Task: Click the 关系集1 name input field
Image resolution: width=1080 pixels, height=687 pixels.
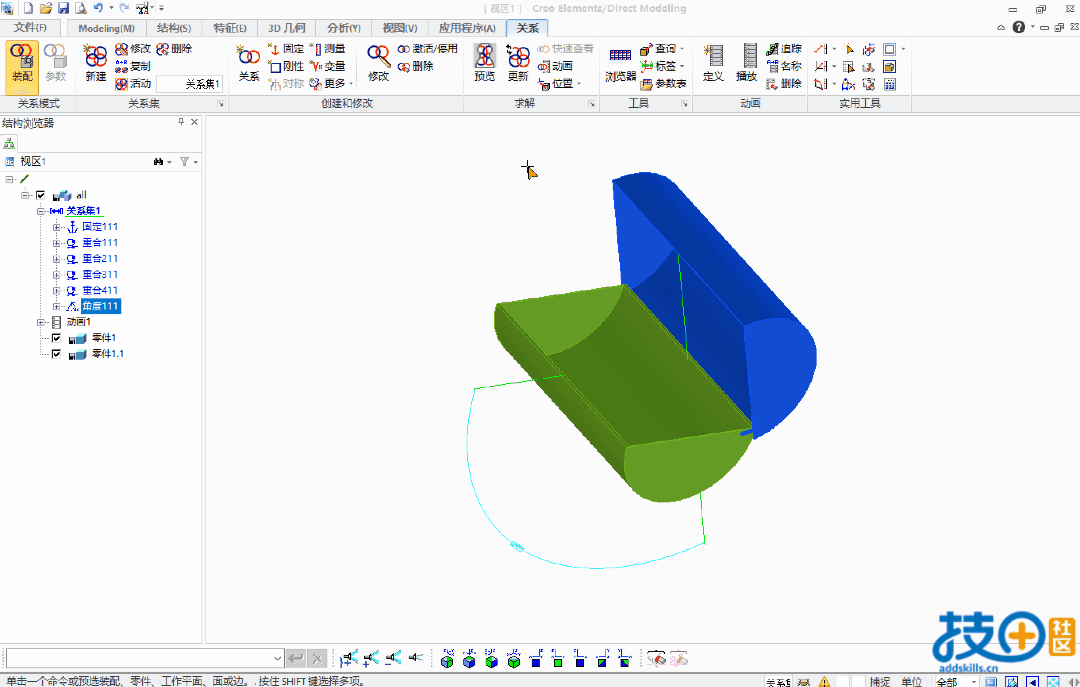Action: coord(189,84)
